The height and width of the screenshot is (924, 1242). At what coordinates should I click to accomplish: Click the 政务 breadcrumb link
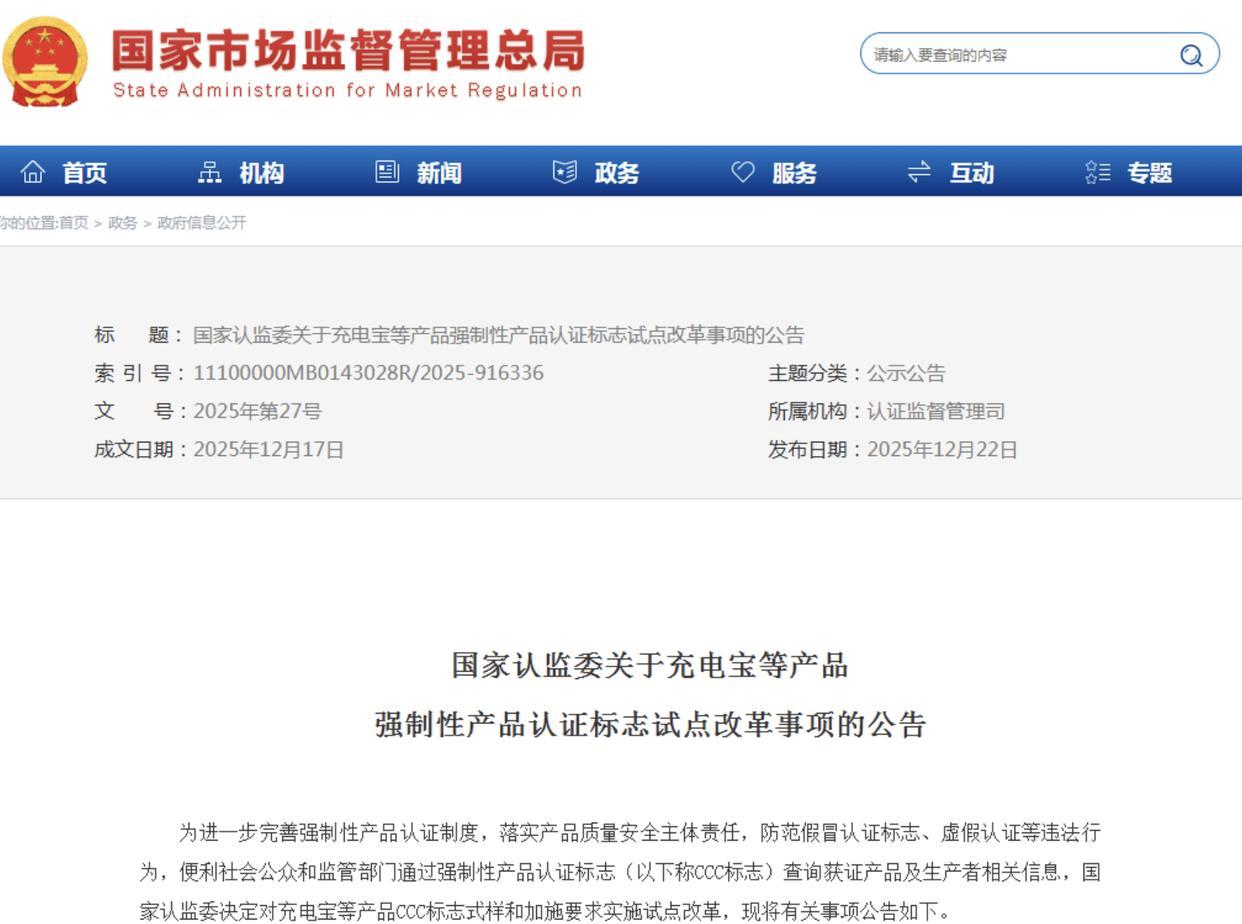pos(122,223)
